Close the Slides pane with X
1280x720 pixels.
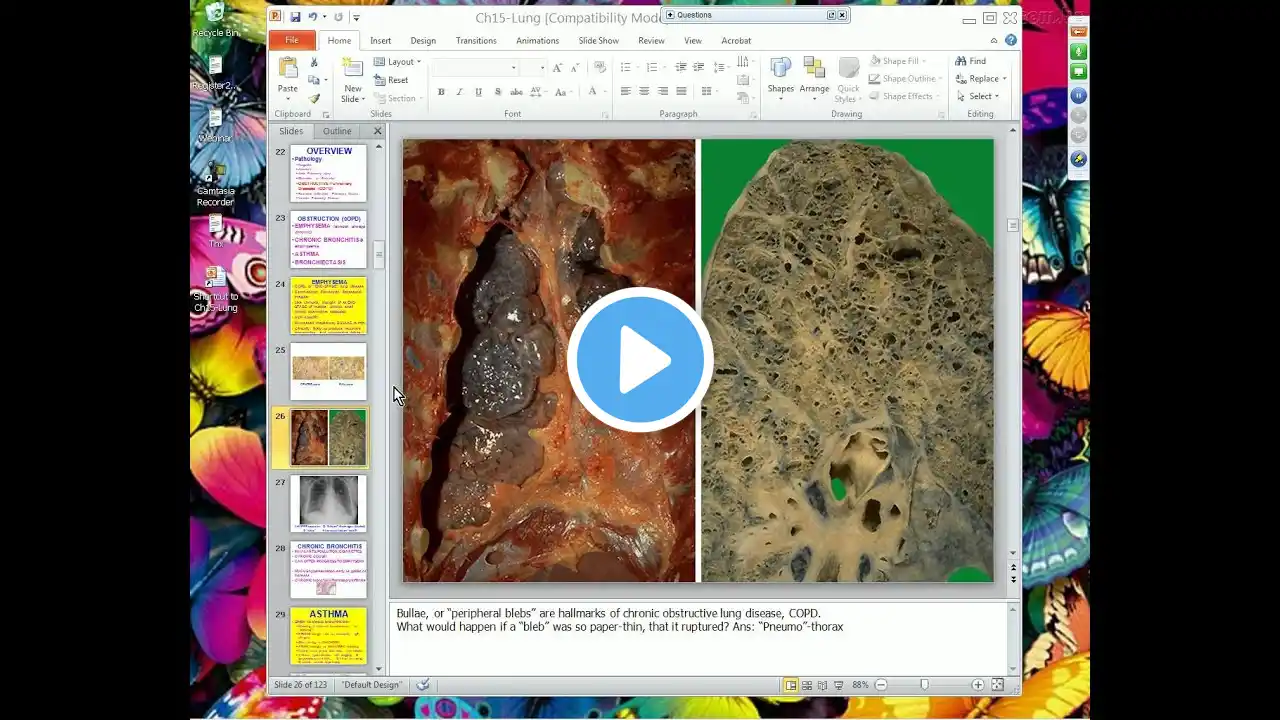pyautogui.click(x=378, y=131)
